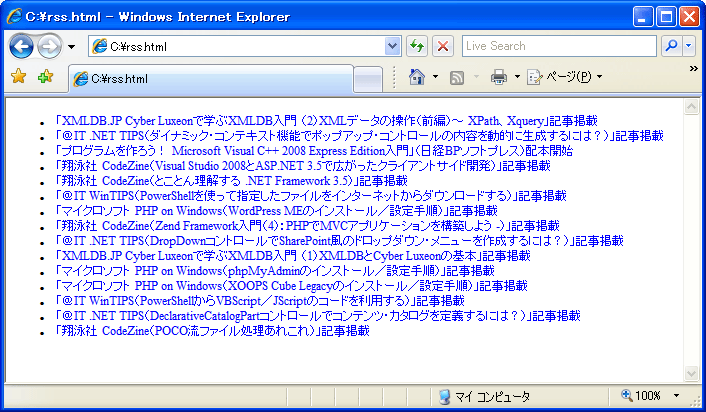Open the POCO流ファイル処理あれこれ link
Image resolution: width=706 pixels, height=412 pixels.
(x=212, y=331)
